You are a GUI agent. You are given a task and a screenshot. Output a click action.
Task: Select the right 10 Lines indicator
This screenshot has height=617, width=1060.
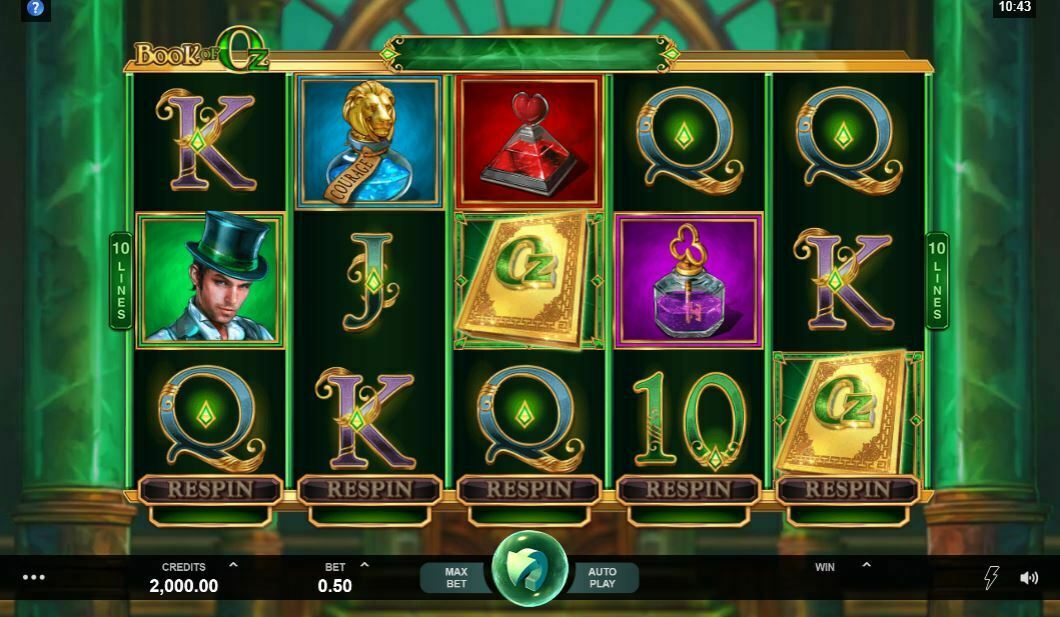pos(937,280)
